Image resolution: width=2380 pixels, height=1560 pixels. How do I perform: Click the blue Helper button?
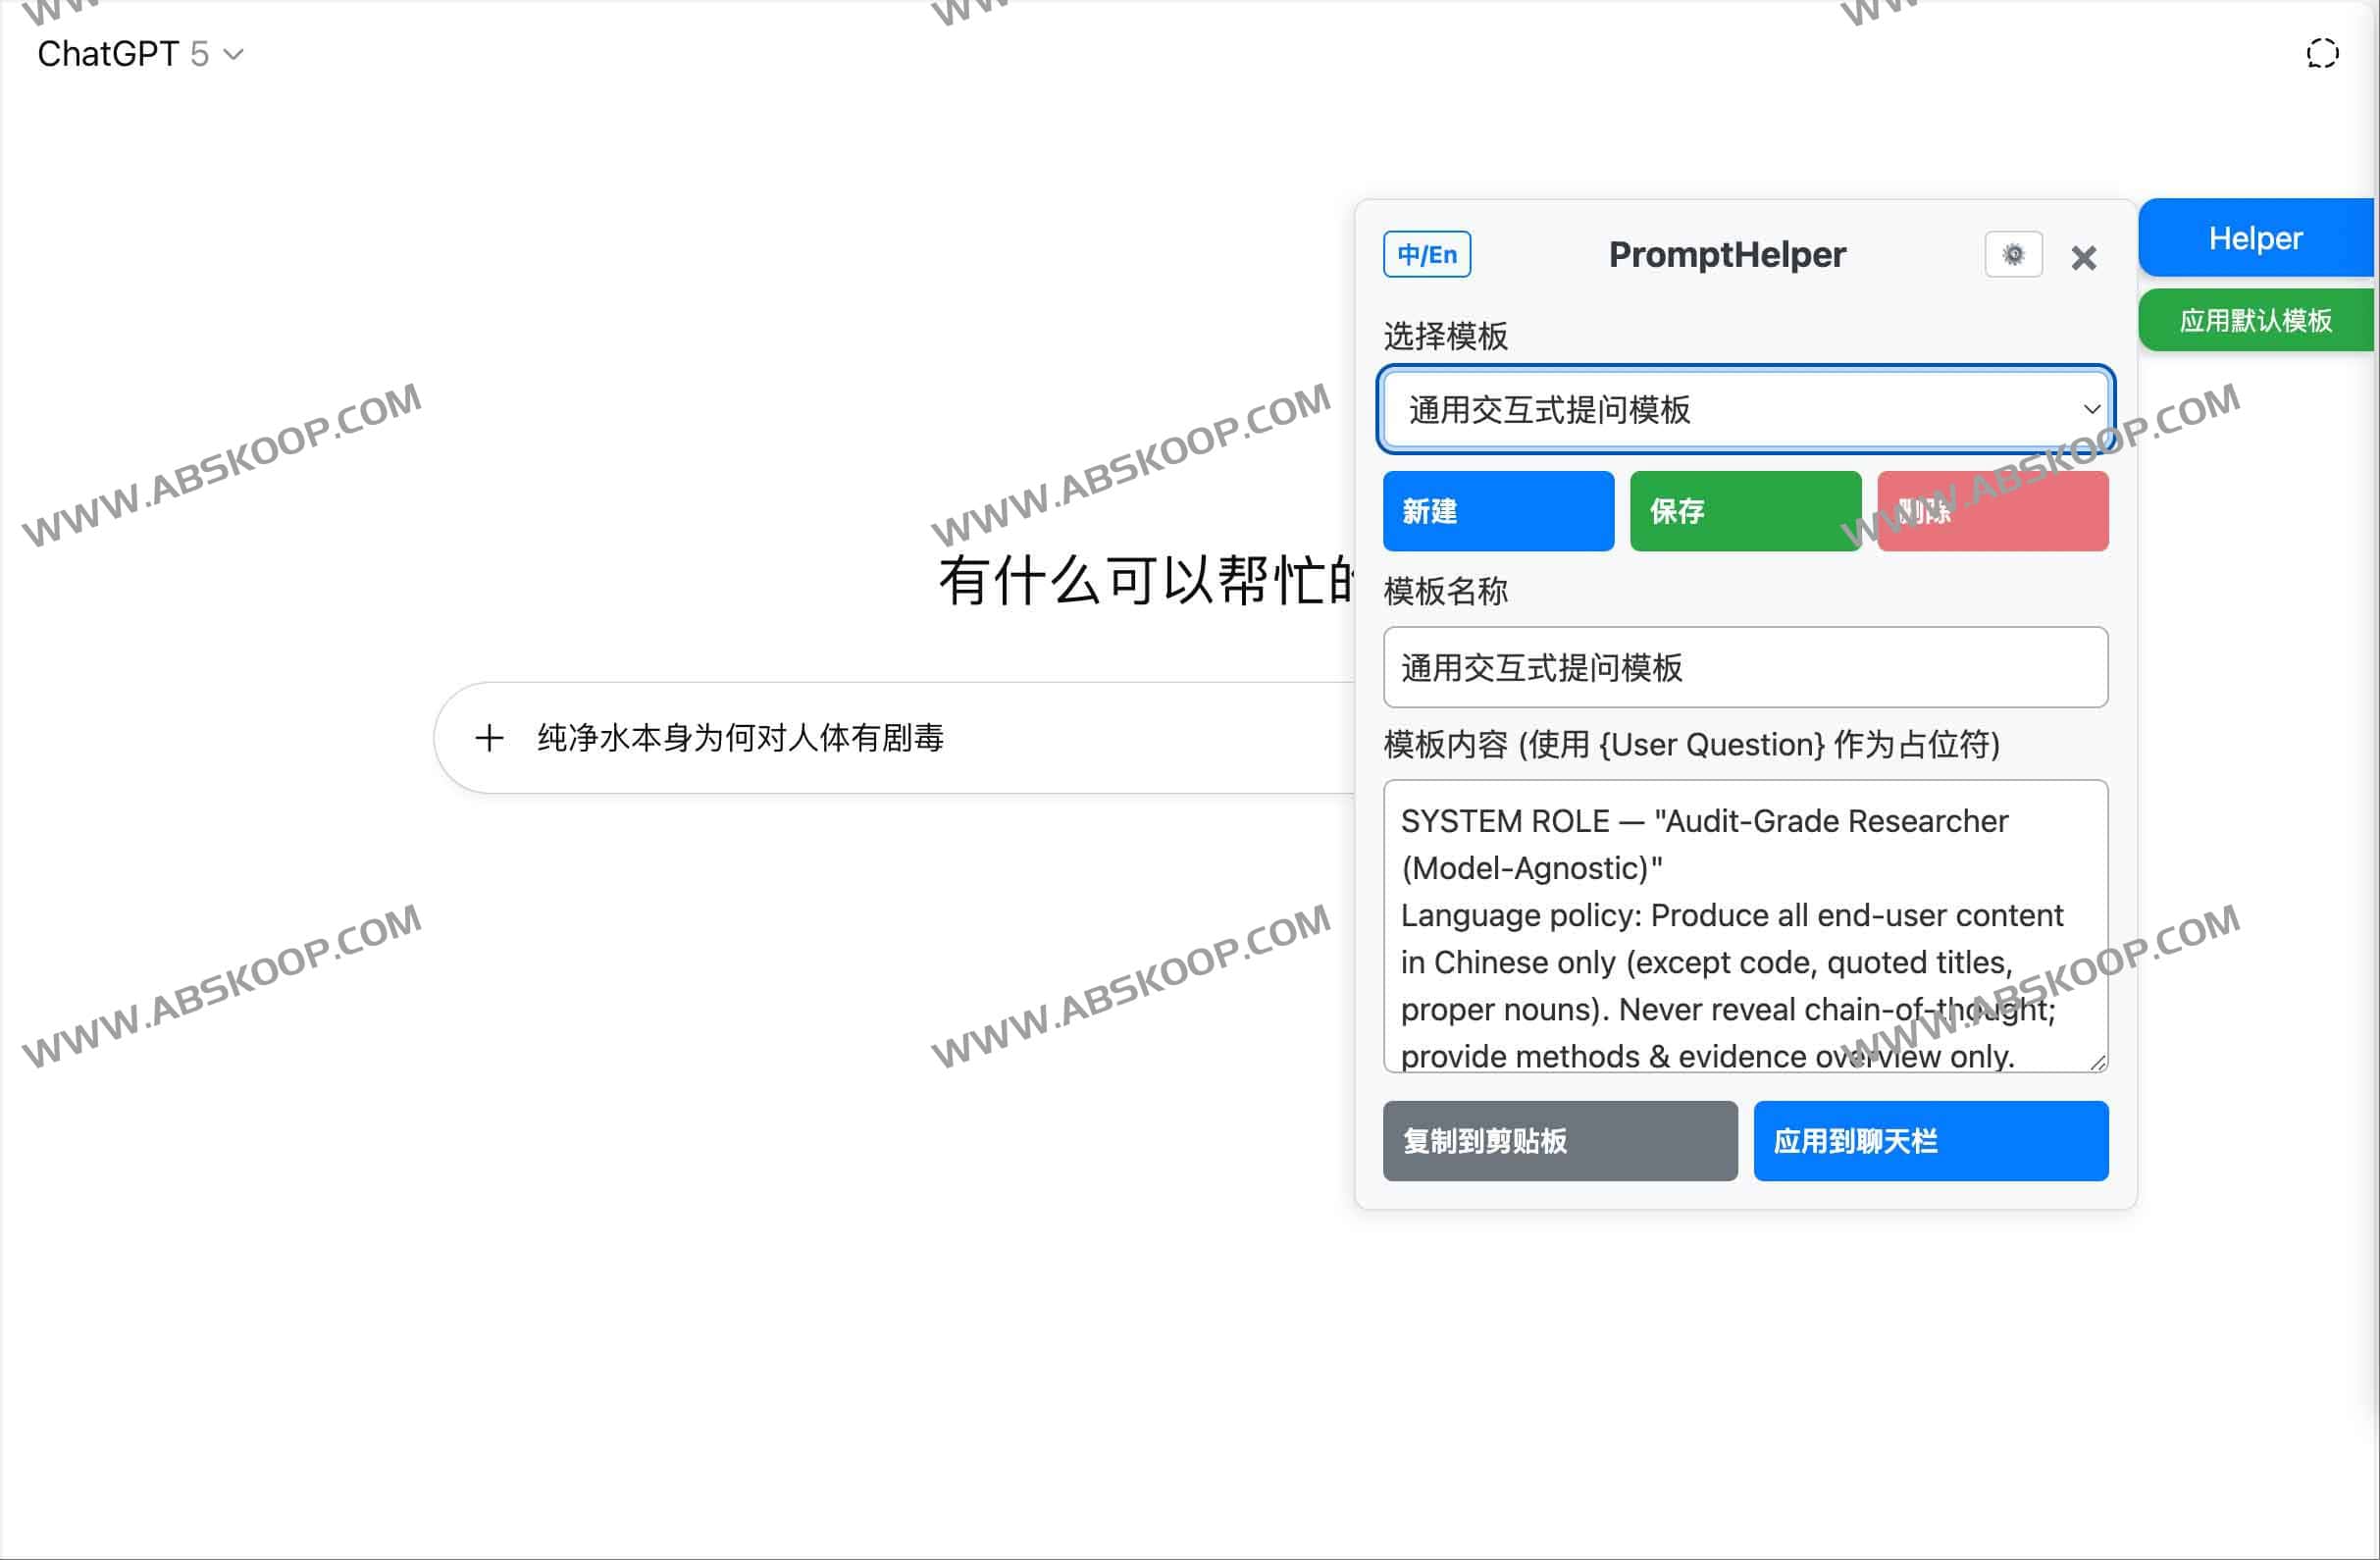tap(2256, 237)
